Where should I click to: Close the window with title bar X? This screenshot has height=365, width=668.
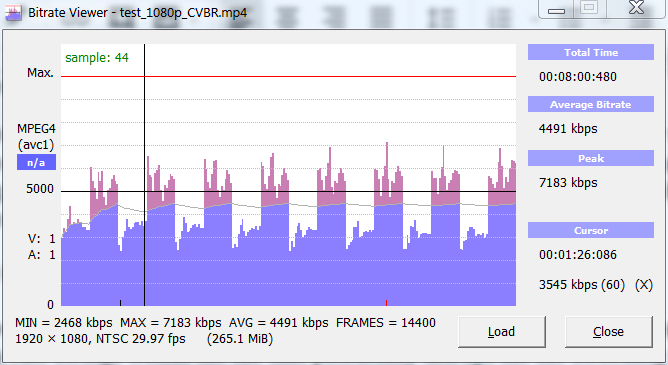[636, 8]
